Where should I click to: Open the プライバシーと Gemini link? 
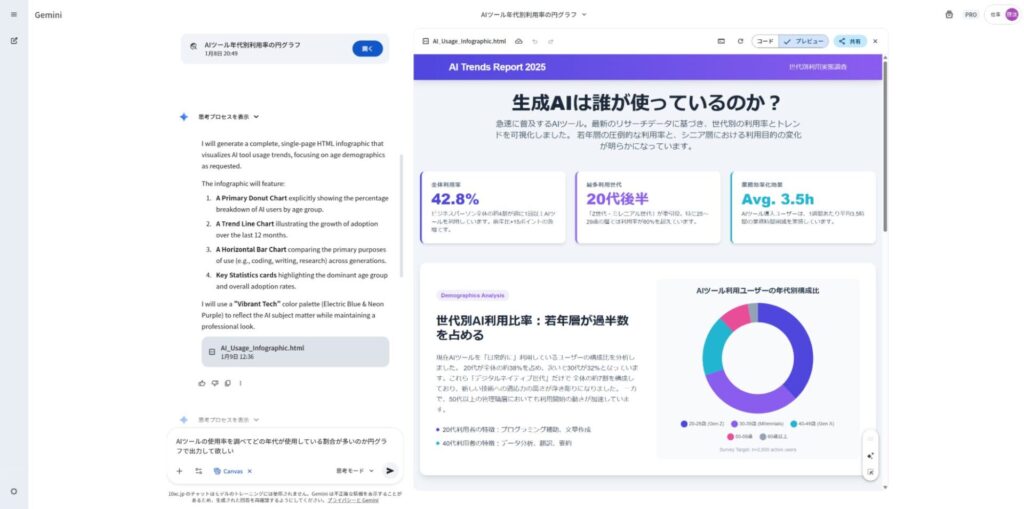point(353,500)
